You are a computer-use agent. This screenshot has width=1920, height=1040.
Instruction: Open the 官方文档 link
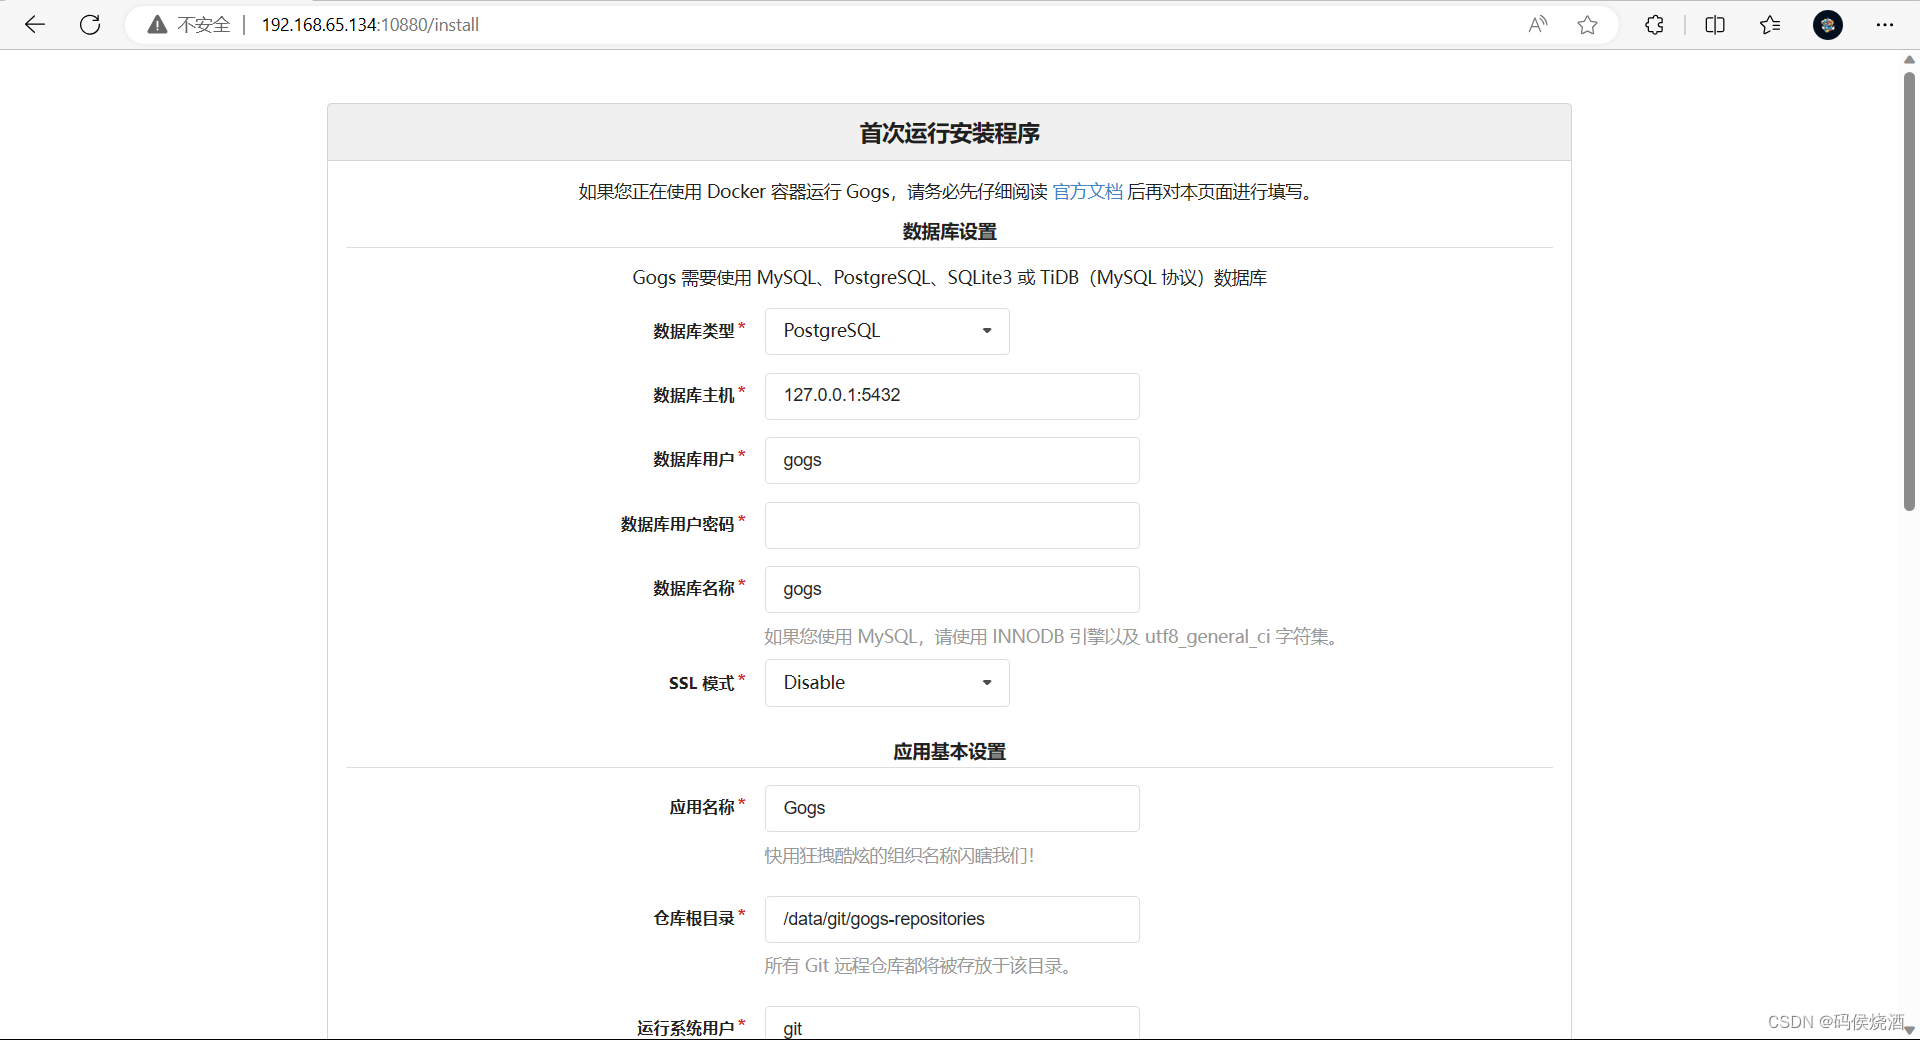pyautogui.click(x=1087, y=191)
